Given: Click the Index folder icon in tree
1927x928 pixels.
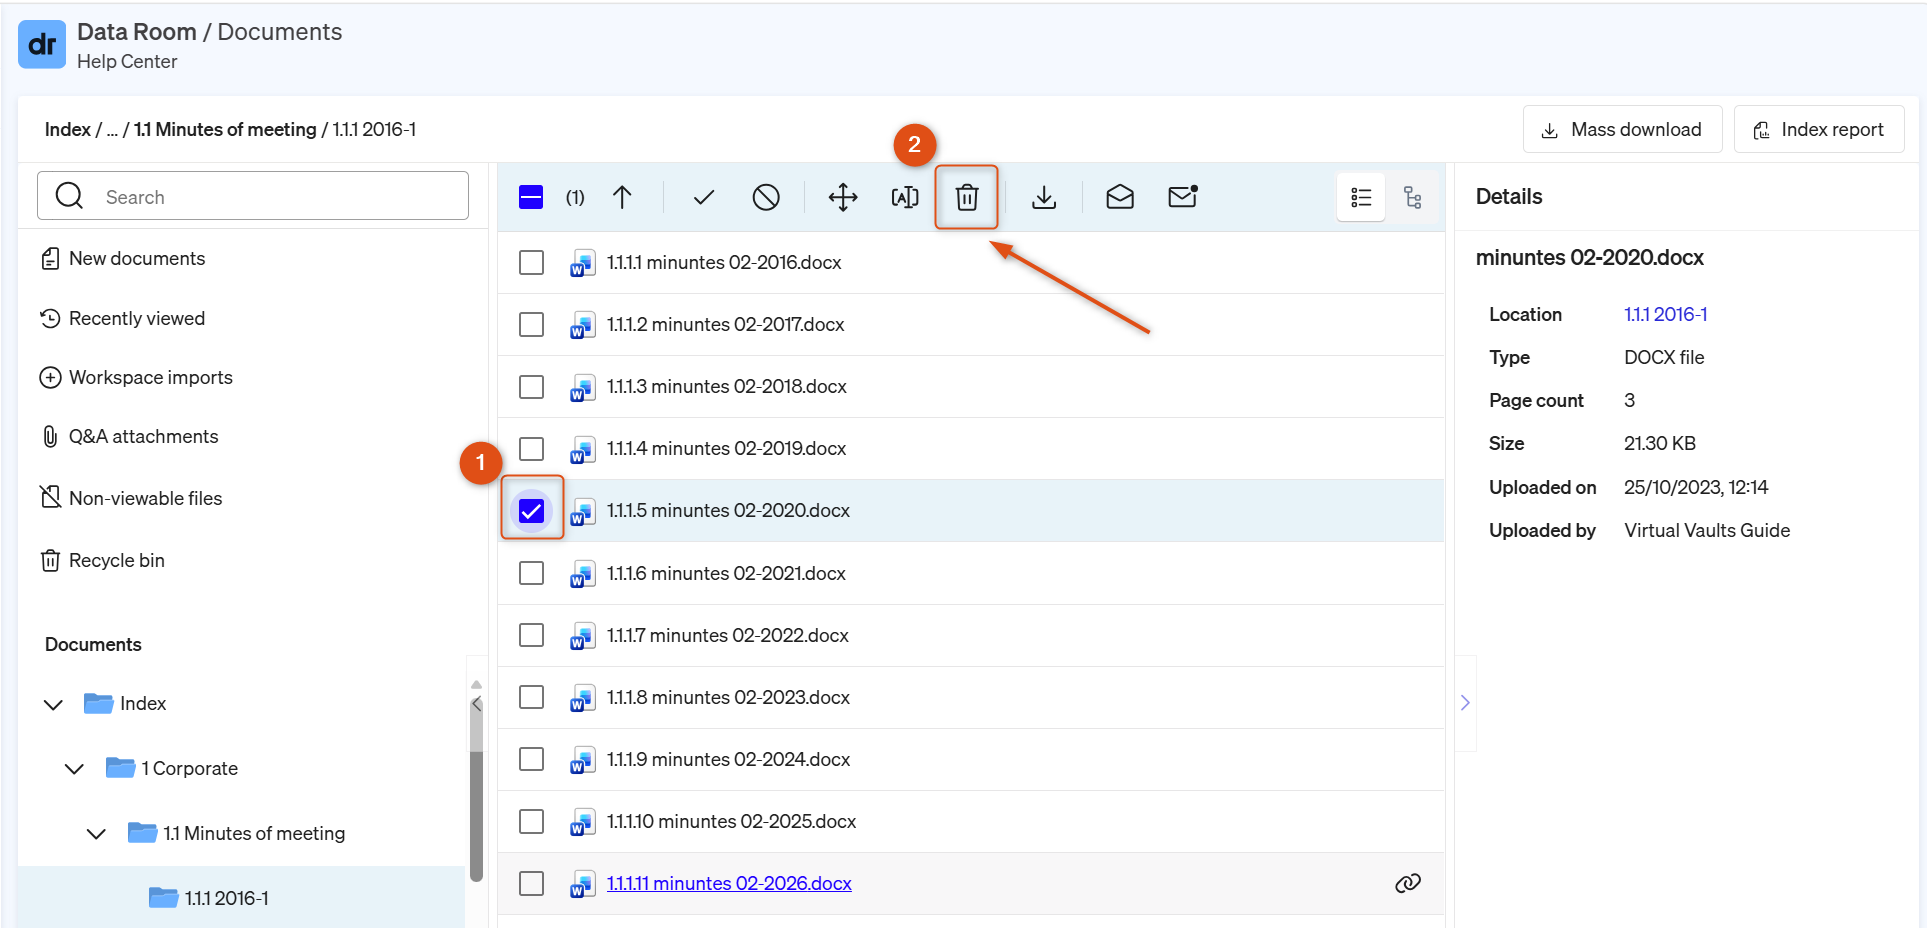Looking at the screenshot, I should click(x=98, y=703).
